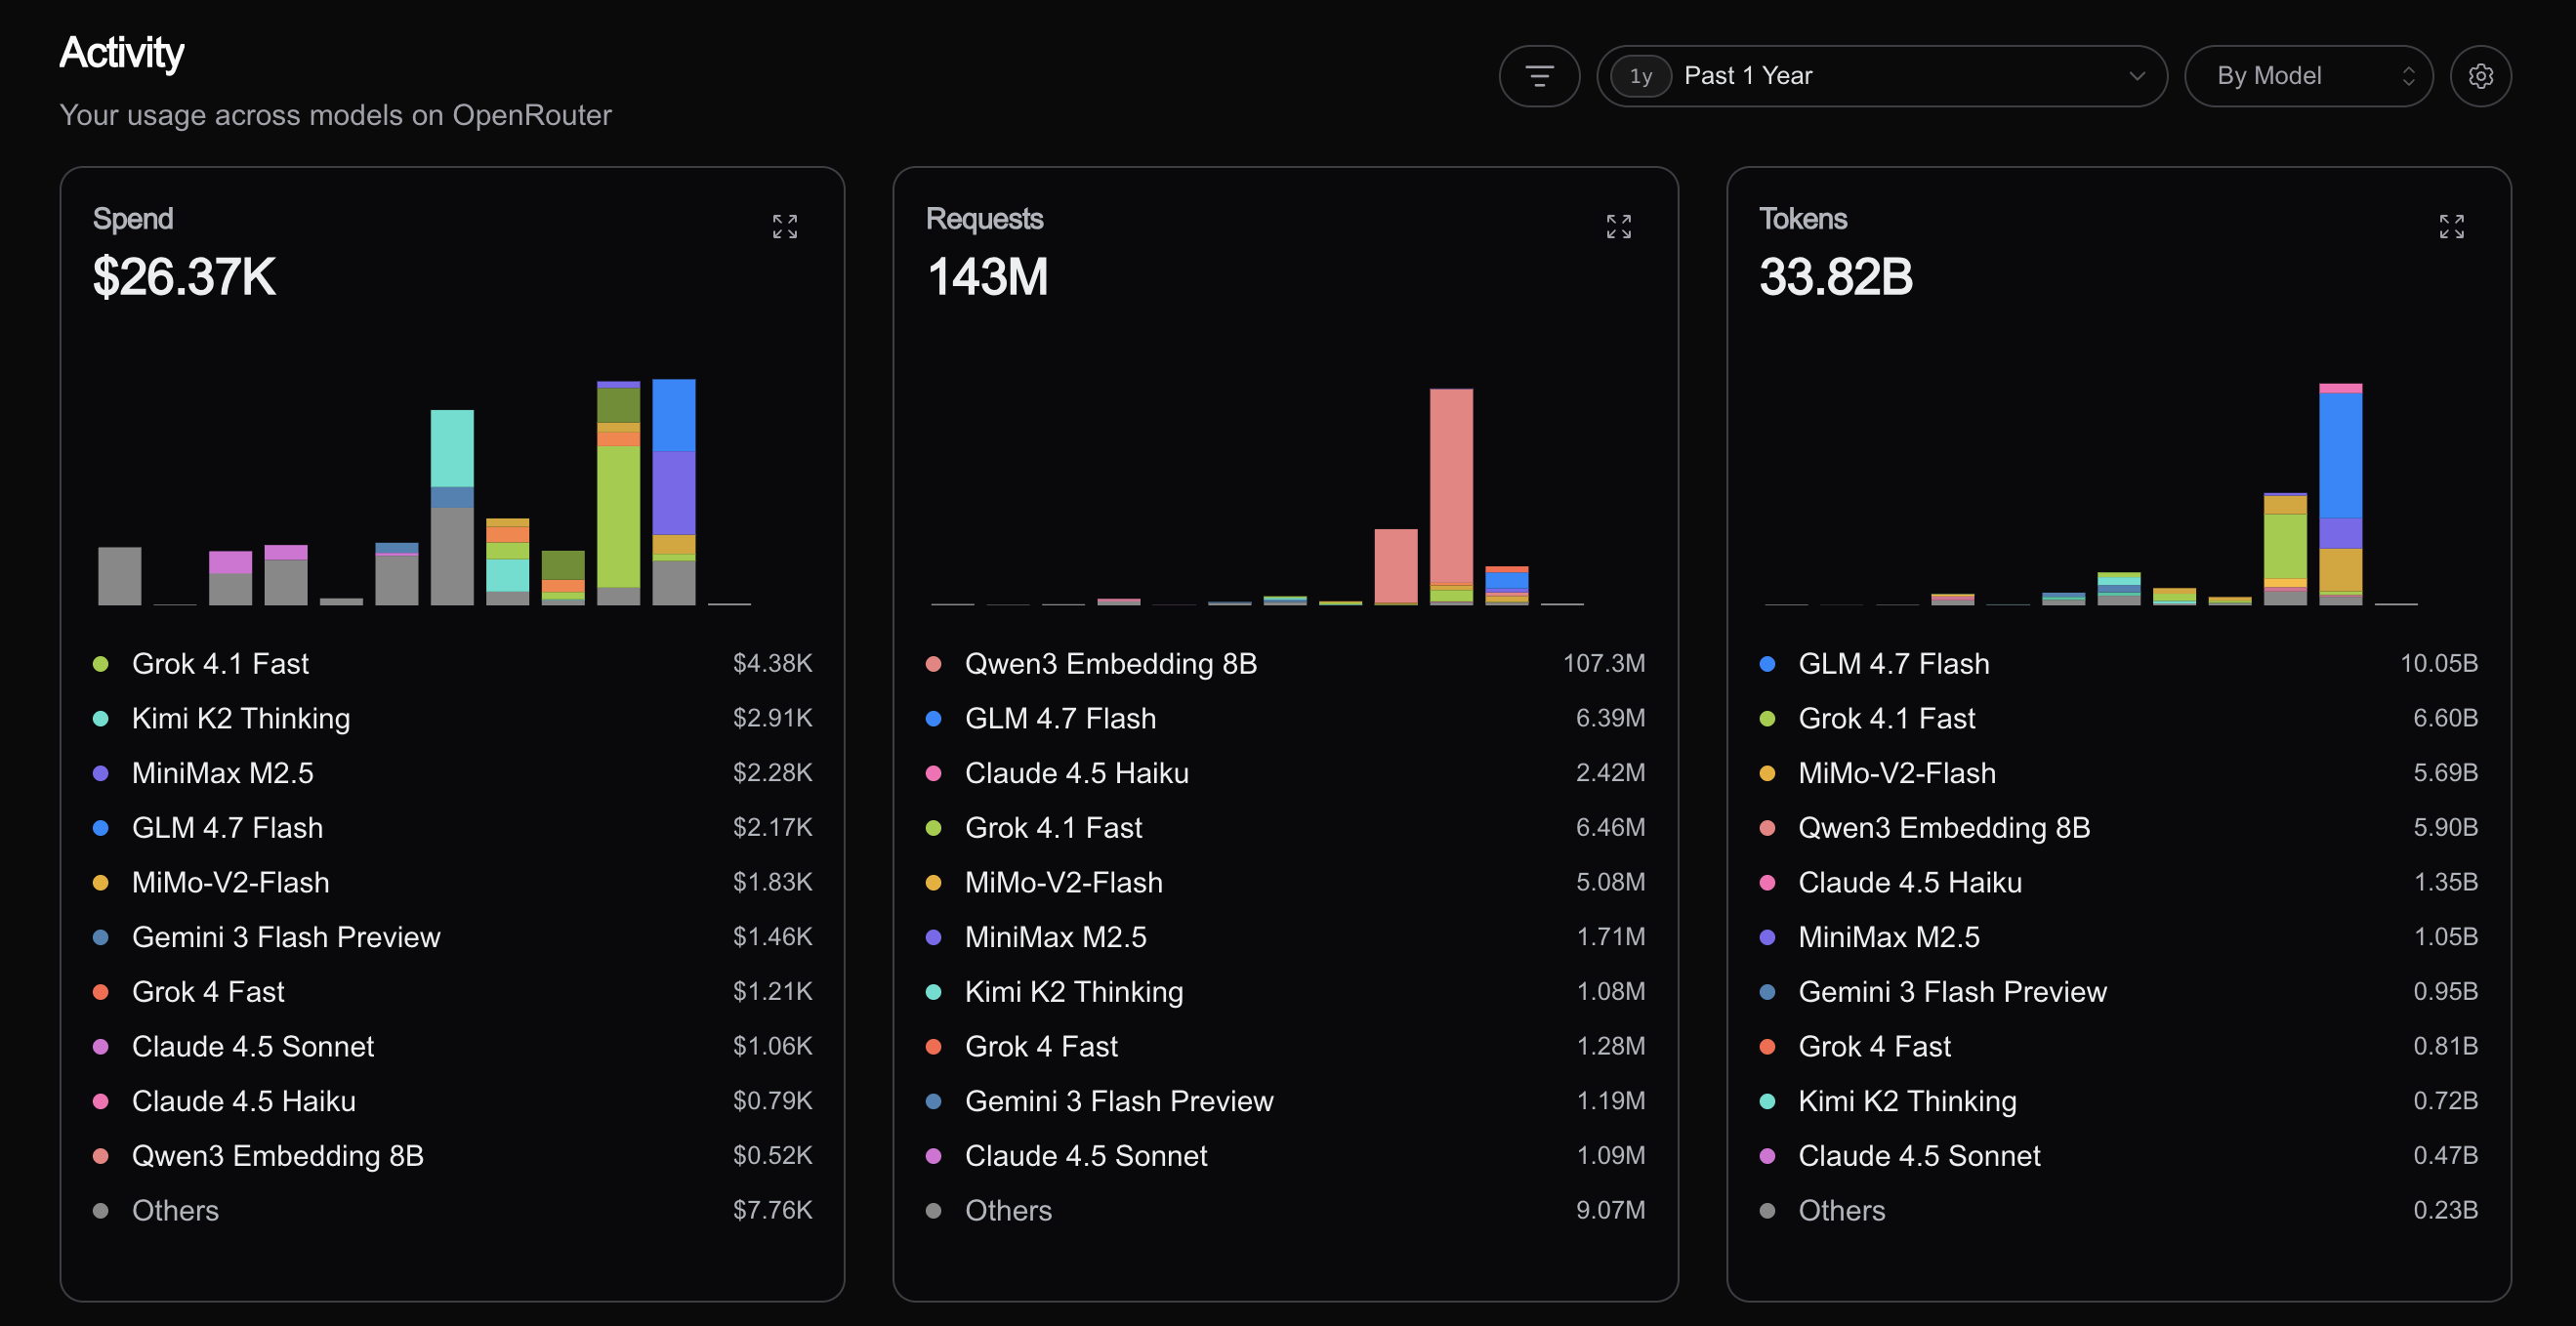This screenshot has height=1326, width=2576.
Task: Select Grok 4.1 Fast in Spend legend
Action: click(452, 664)
